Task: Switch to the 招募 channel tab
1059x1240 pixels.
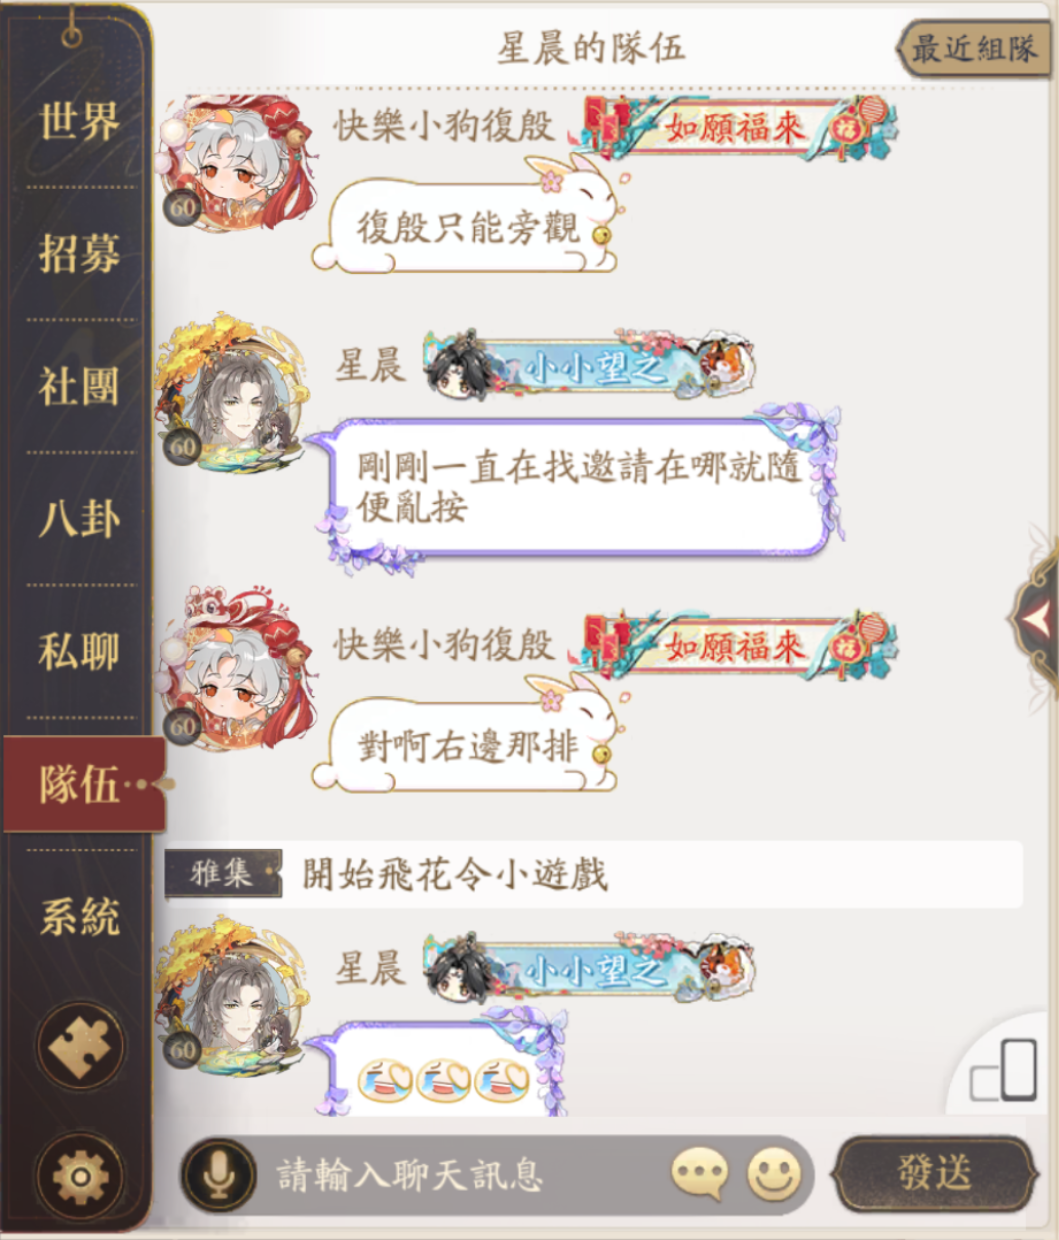Action: pos(79,254)
